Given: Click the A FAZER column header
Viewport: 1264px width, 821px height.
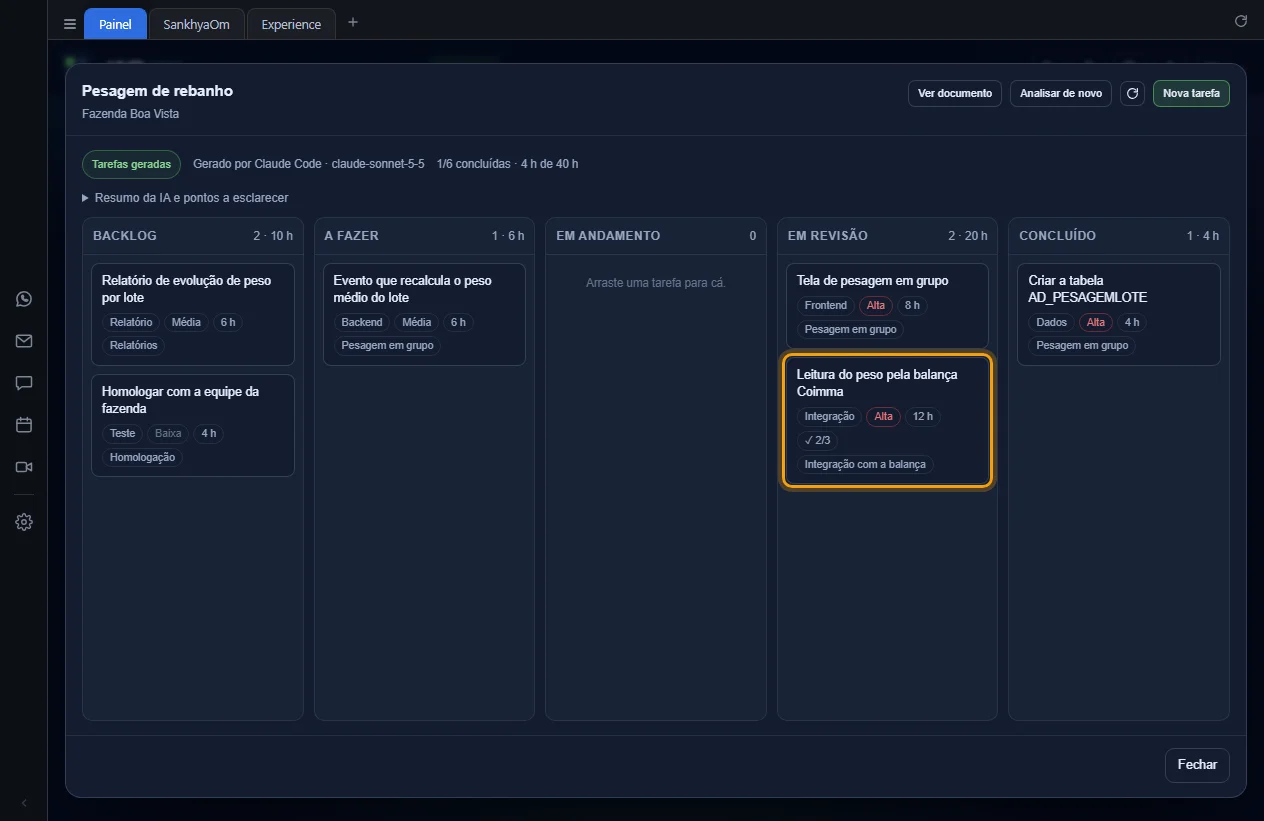Looking at the screenshot, I should [x=424, y=236].
